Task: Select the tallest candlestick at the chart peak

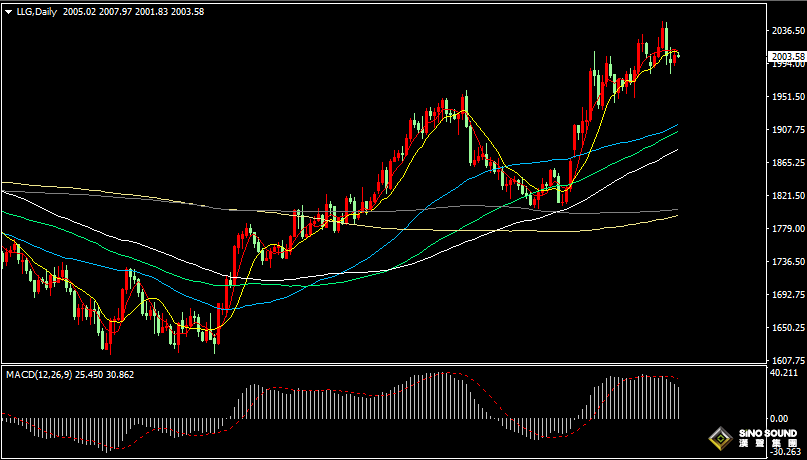Action: click(663, 40)
